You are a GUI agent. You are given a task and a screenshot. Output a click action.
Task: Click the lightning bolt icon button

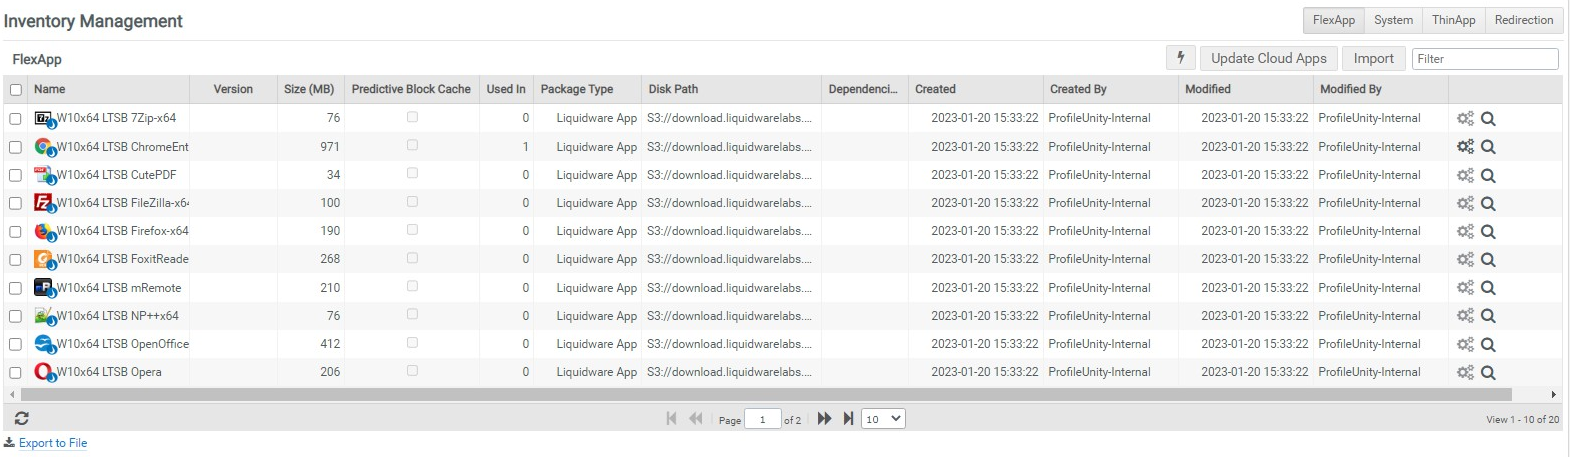tap(1180, 58)
